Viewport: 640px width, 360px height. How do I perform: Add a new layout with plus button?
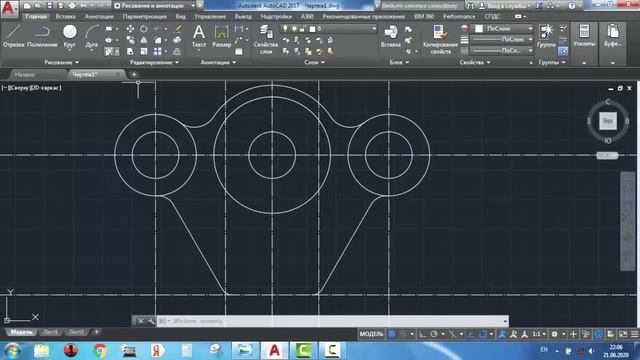[x=96, y=332]
